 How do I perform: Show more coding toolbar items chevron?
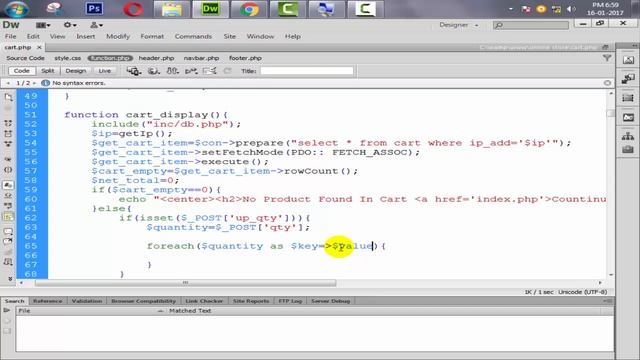click(x=10, y=279)
